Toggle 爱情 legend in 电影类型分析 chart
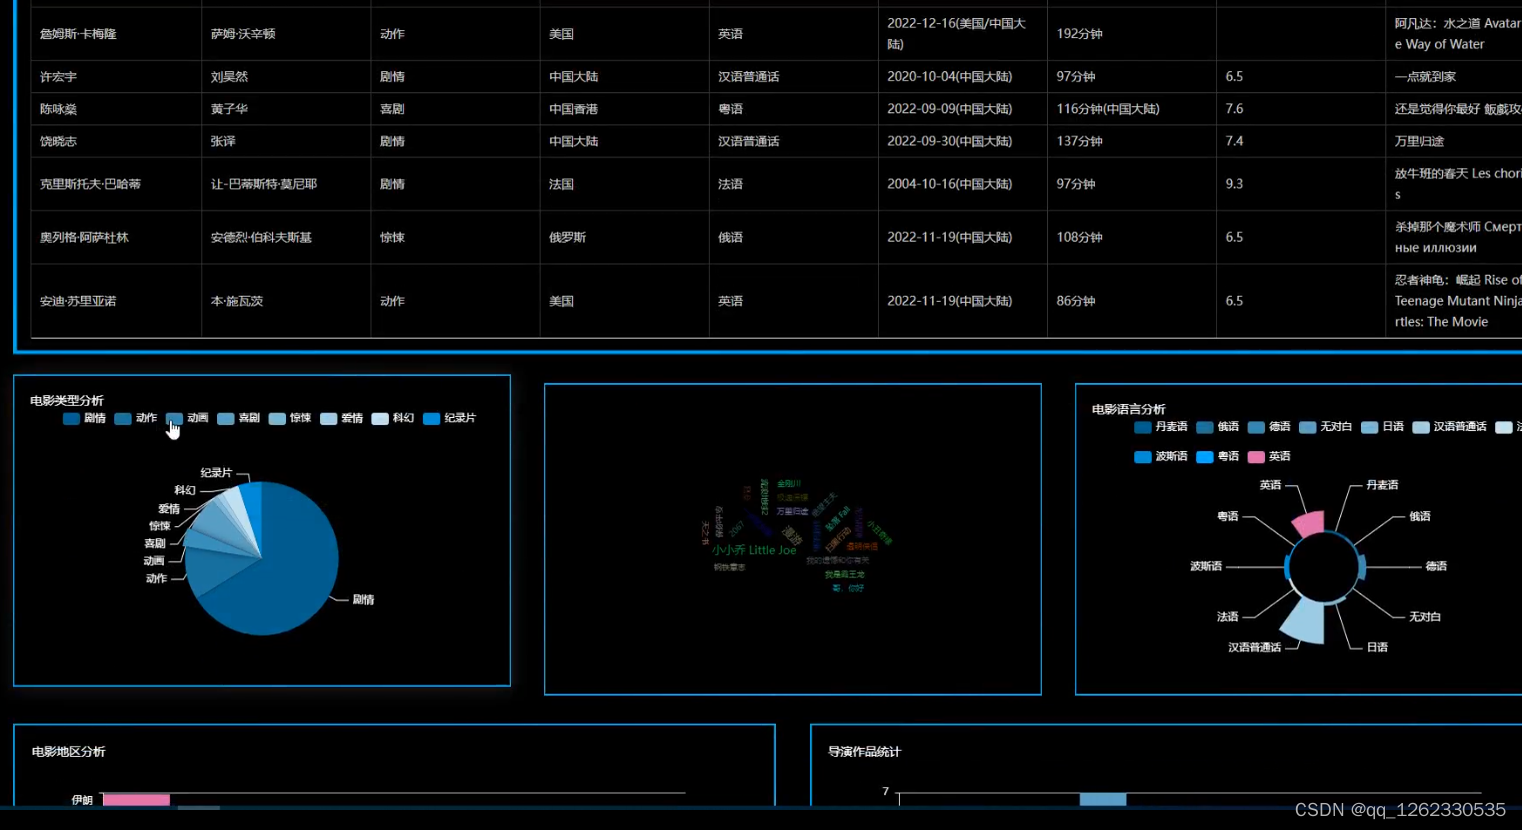 (342, 418)
